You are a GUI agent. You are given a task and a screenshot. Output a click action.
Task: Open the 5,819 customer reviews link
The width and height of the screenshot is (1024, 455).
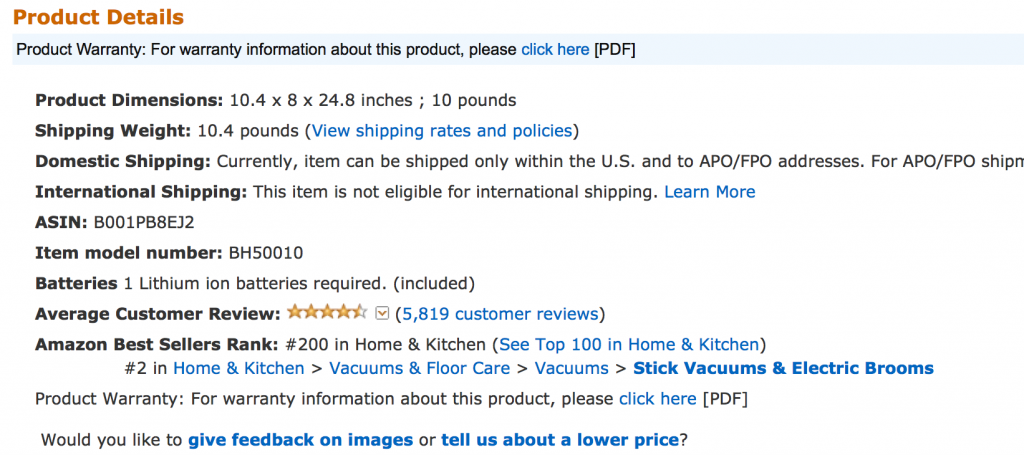(x=500, y=314)
